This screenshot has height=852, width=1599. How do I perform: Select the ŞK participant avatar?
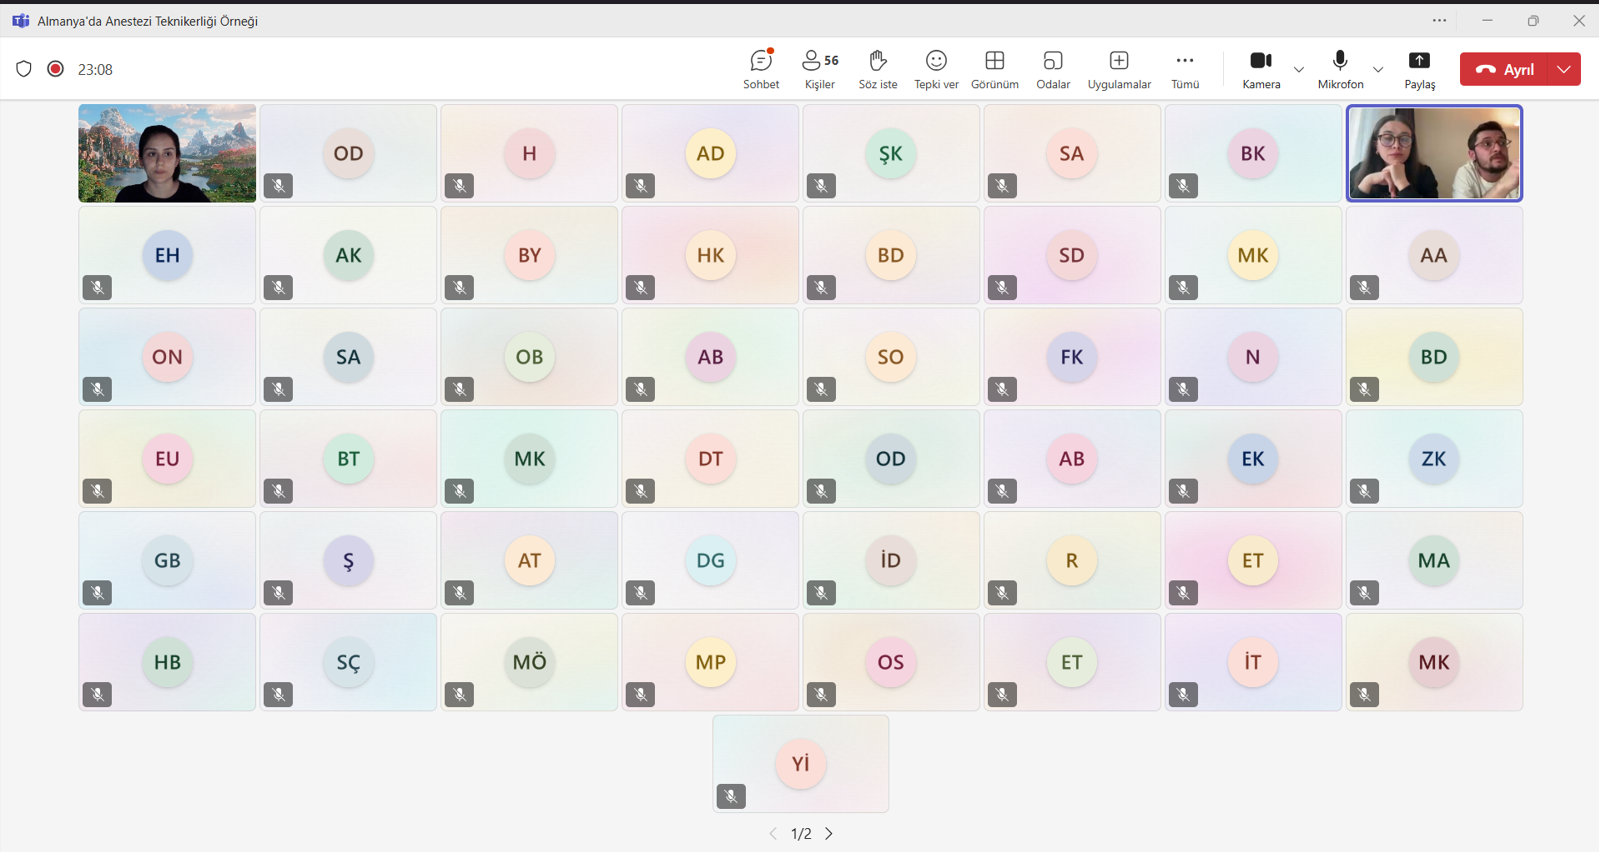pos(891,153)
